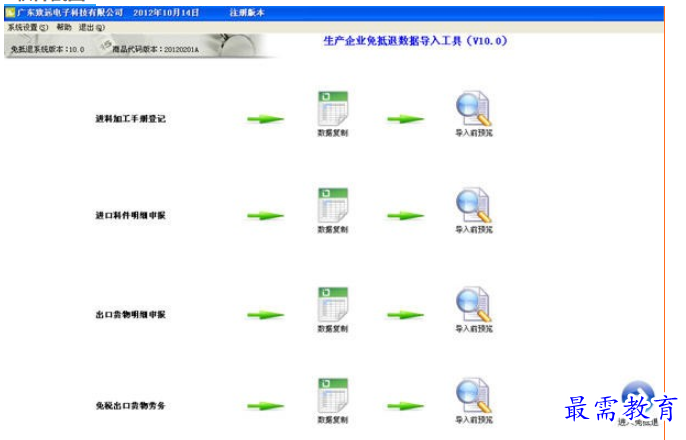Click the 2012年10月14日 date in title bar
The height and width of the screenshot is (440, 686).
point(166,13)
